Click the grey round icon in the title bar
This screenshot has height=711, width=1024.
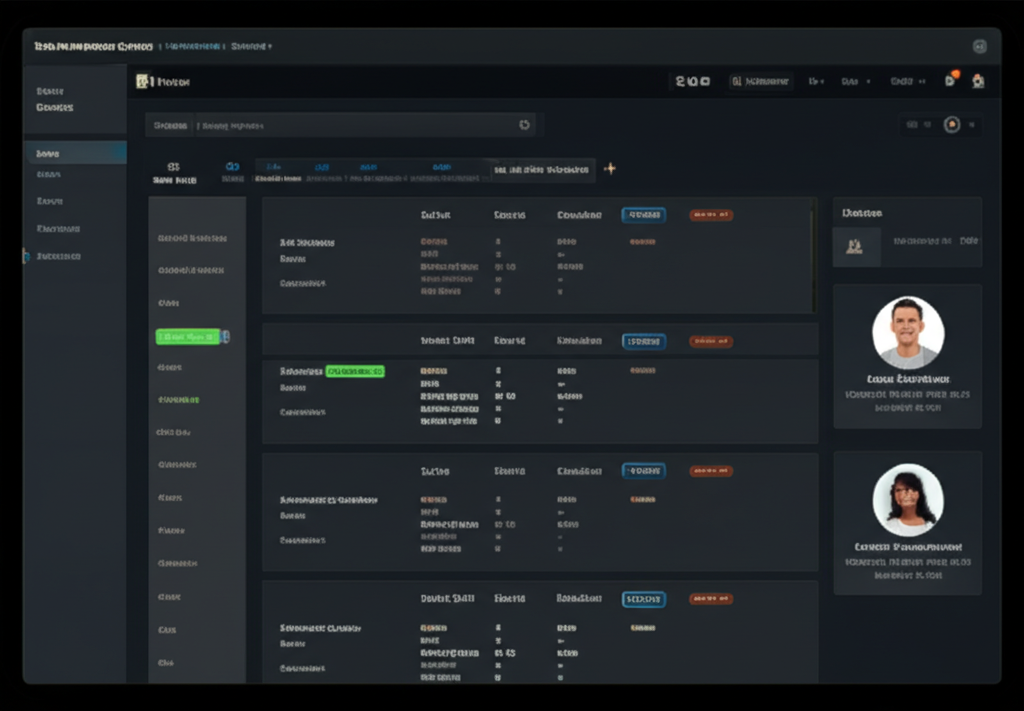pyautogui.click(x=979, y=46)
